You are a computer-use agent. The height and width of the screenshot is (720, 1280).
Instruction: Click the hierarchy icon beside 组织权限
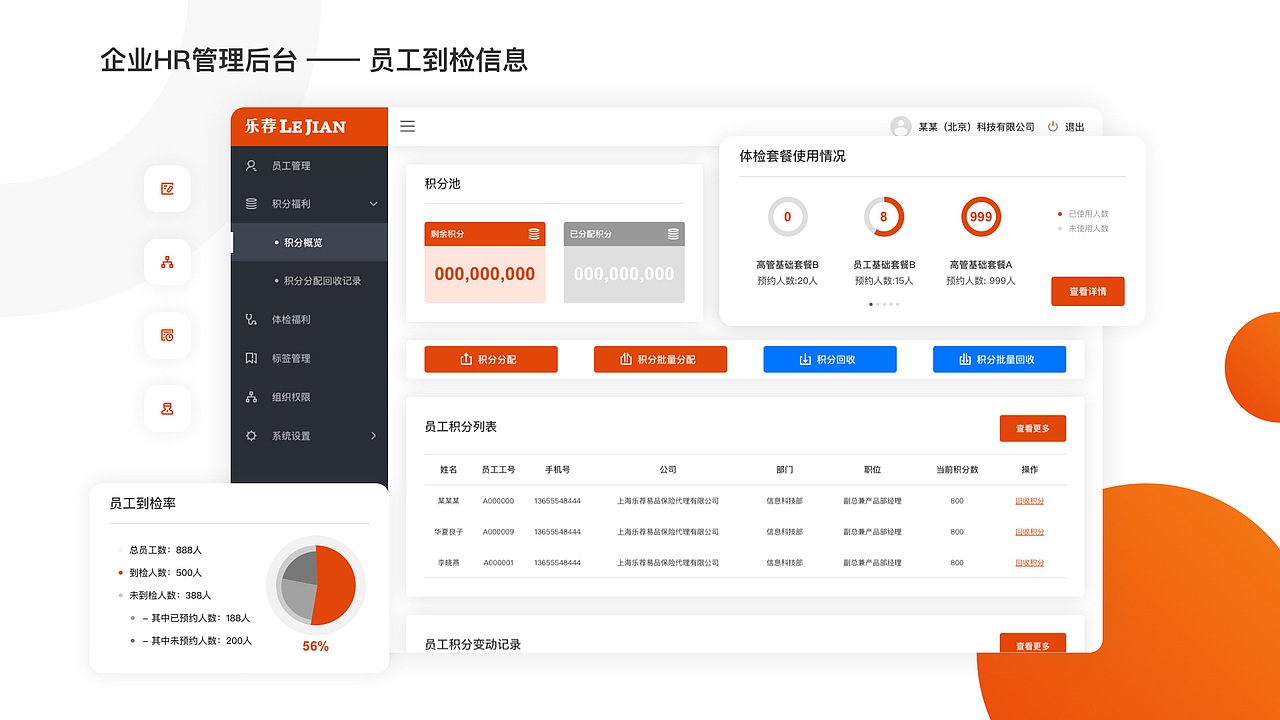251,397
